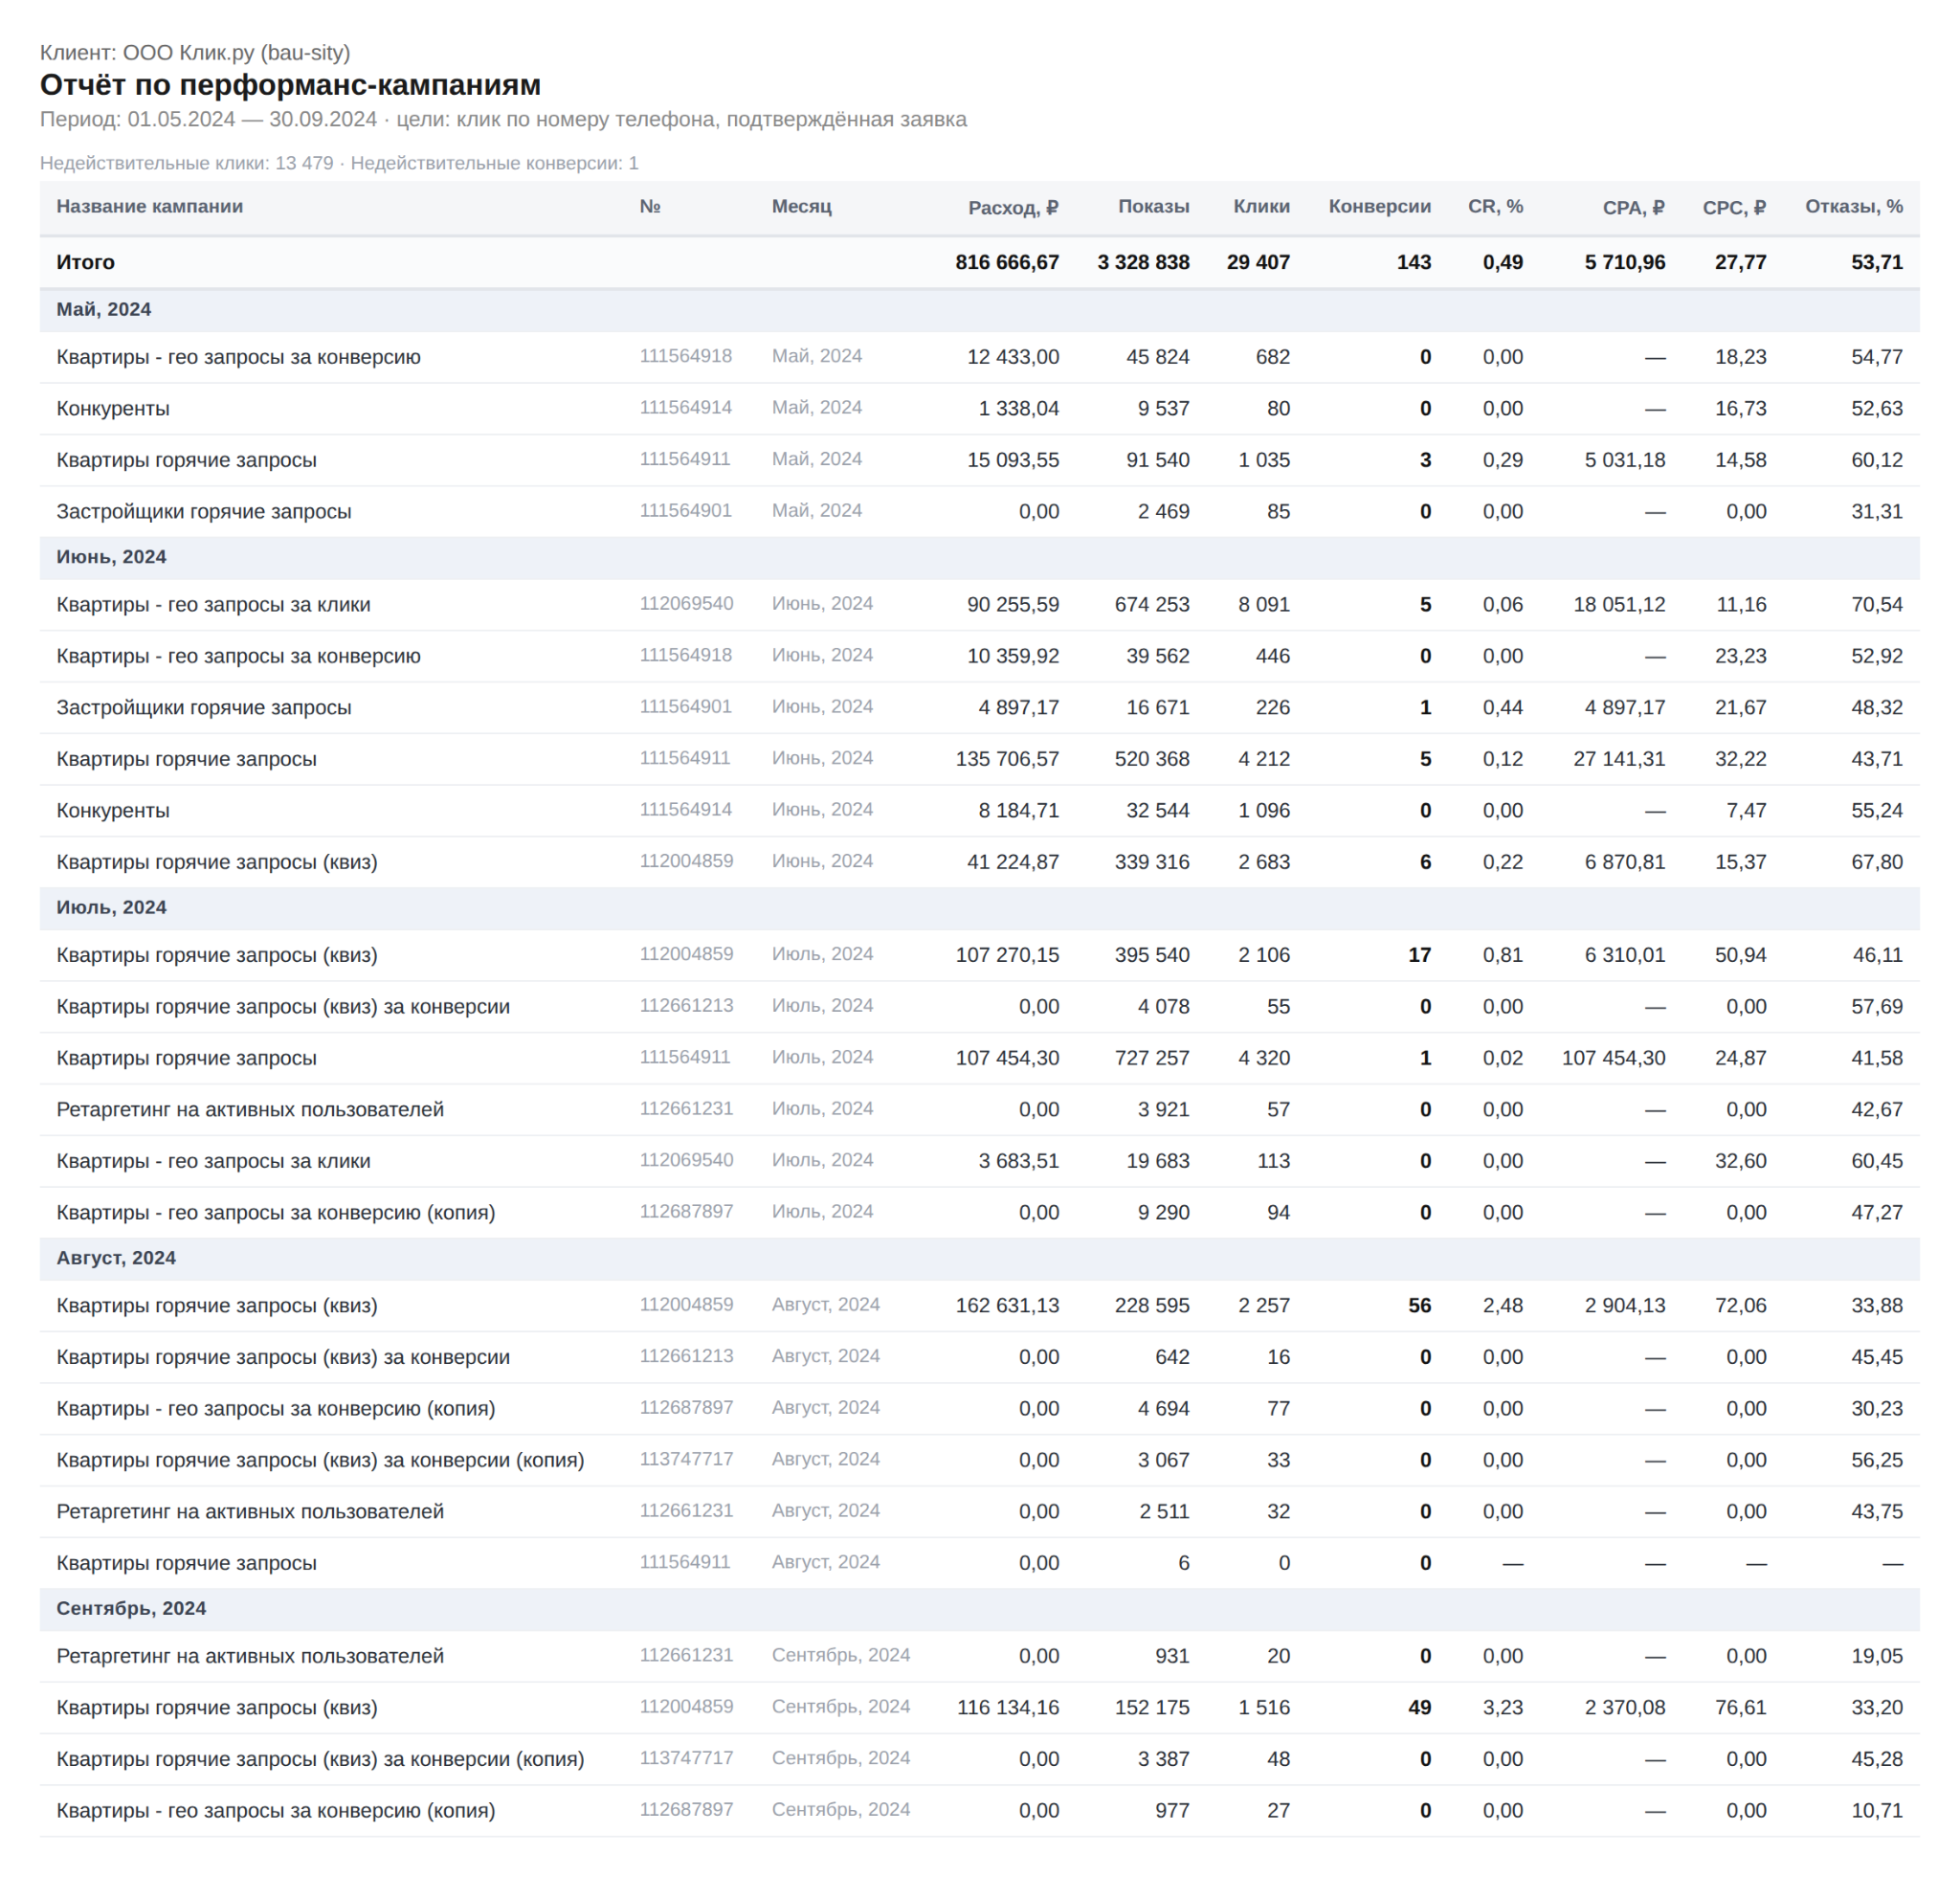The image size is (1960, 1877).
Task: Select the "Сентябрь, 2024" group row
Action: (979, 1608)
